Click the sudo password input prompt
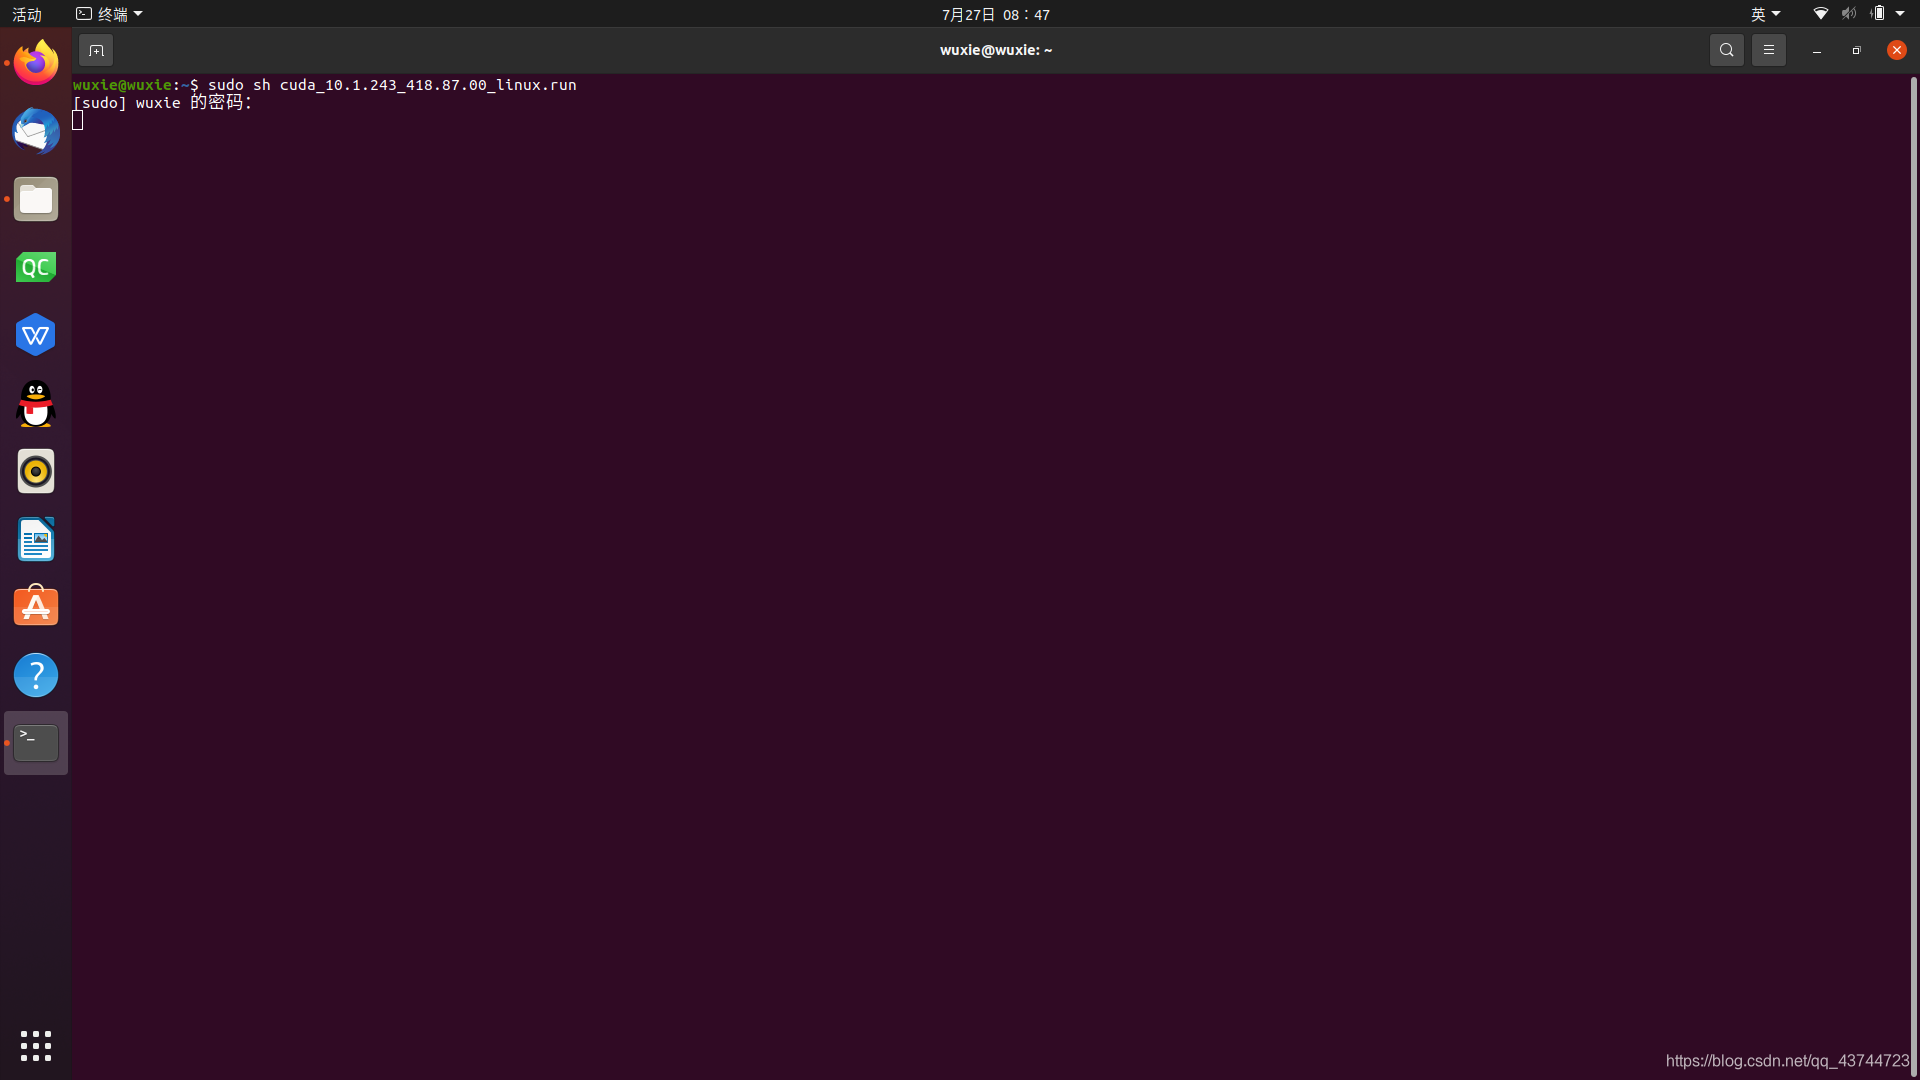This screenshot has width=1920, height=1080. click(80, 119)
